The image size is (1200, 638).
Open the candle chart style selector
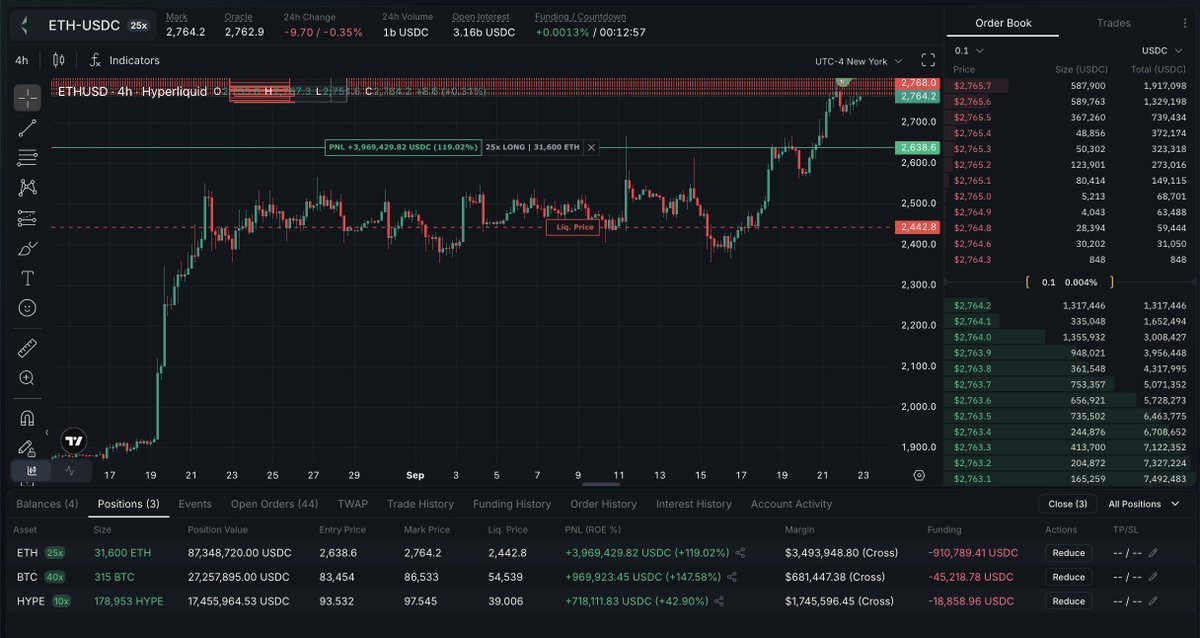[x=57, y=60]
